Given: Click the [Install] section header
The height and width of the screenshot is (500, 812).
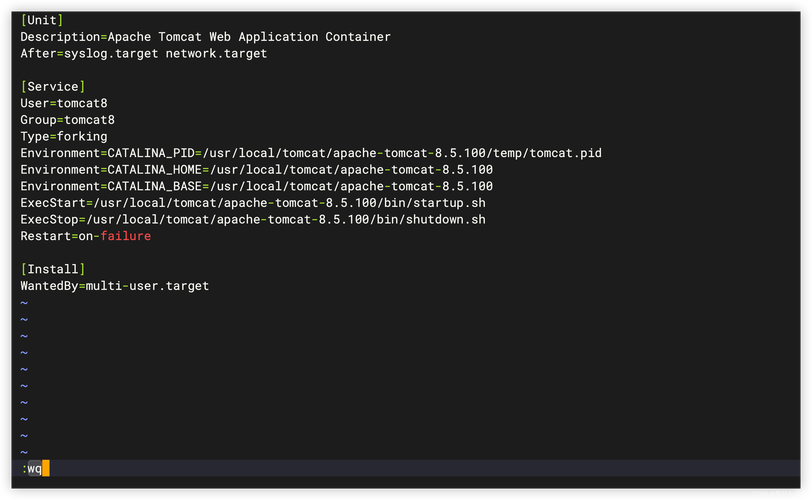Looking at the screenshot, I should [53, 269].
